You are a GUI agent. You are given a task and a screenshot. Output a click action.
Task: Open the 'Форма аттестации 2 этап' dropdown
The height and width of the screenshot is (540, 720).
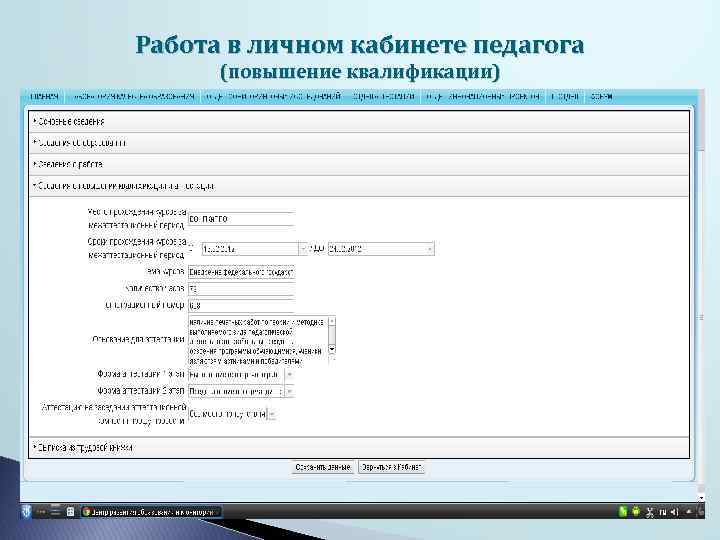[x=289, y=392]
